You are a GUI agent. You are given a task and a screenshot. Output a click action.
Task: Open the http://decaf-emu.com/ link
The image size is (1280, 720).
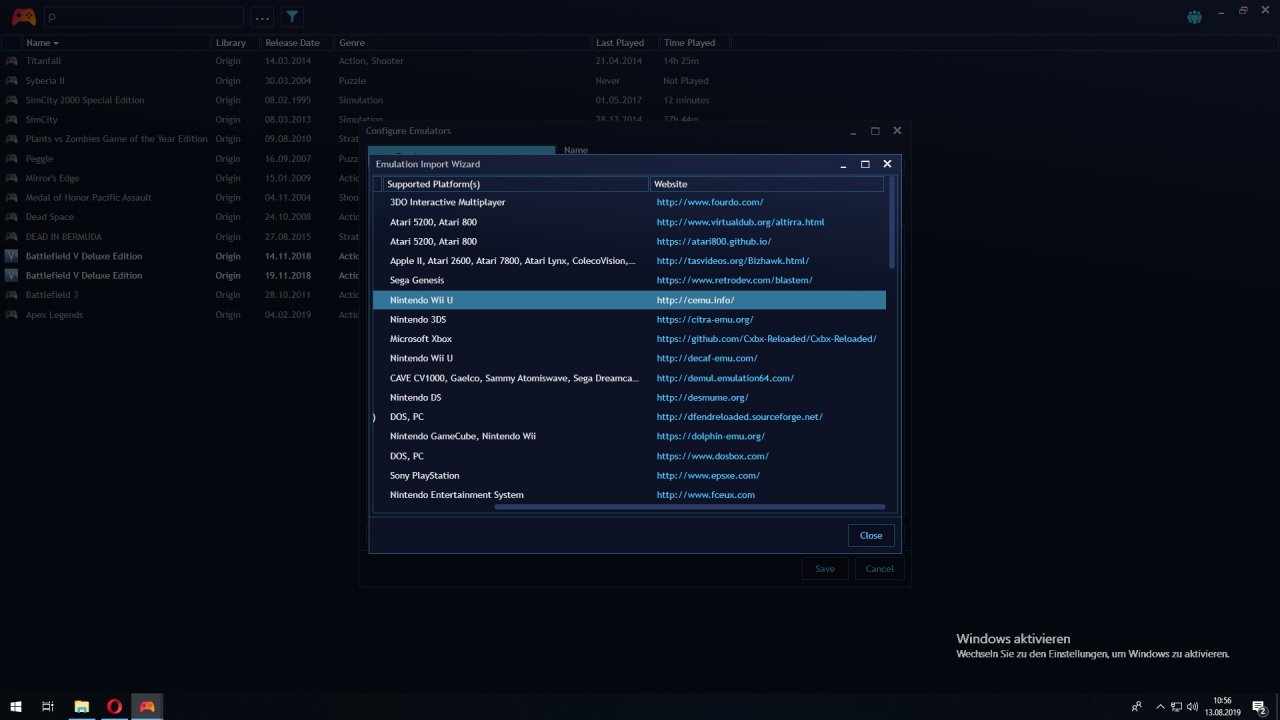[707, 358]
